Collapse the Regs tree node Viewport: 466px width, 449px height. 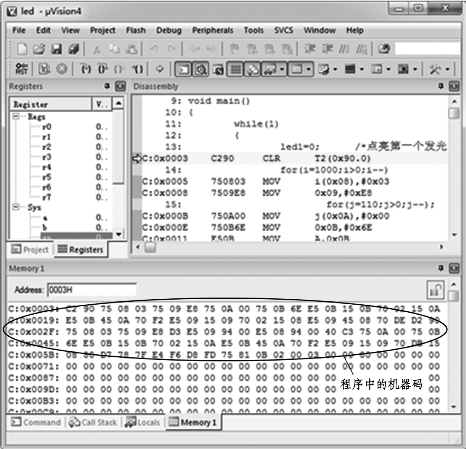coord(16,116)
